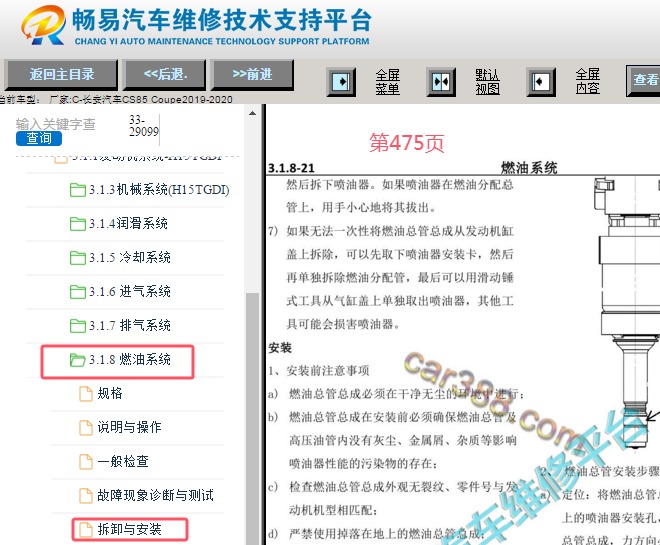
Task: Open the 3.1.5 冷却系统 node
Action: click(130, 257)
